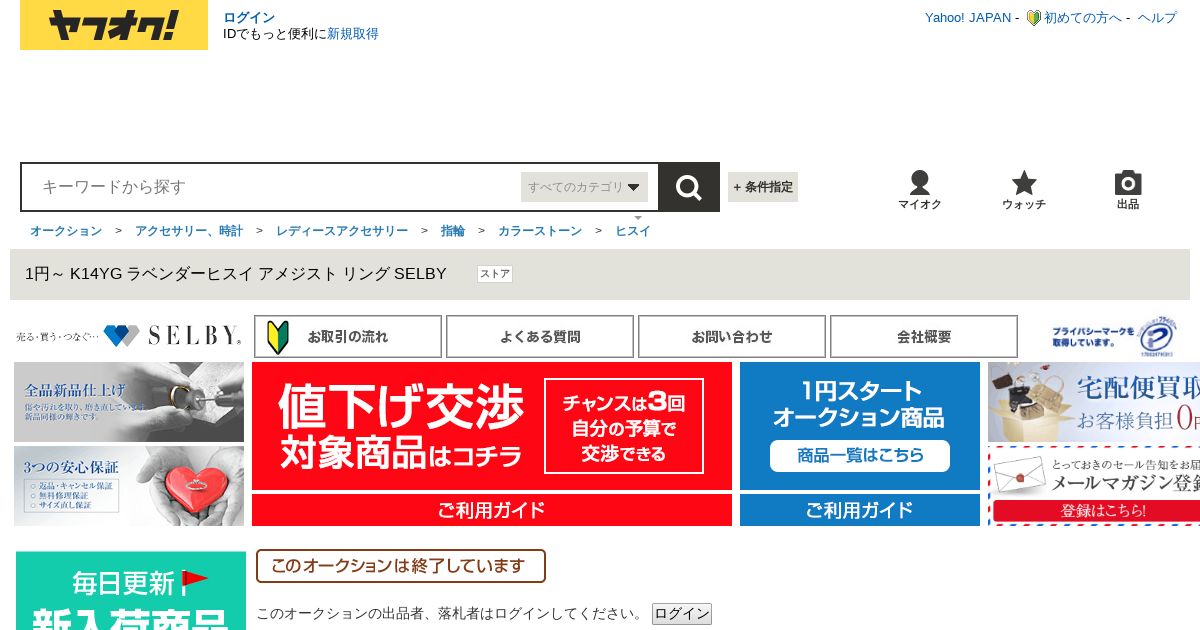
Task: Go to アクセサリー、時計 breadcrumb
Action: [x=189, y=231]
